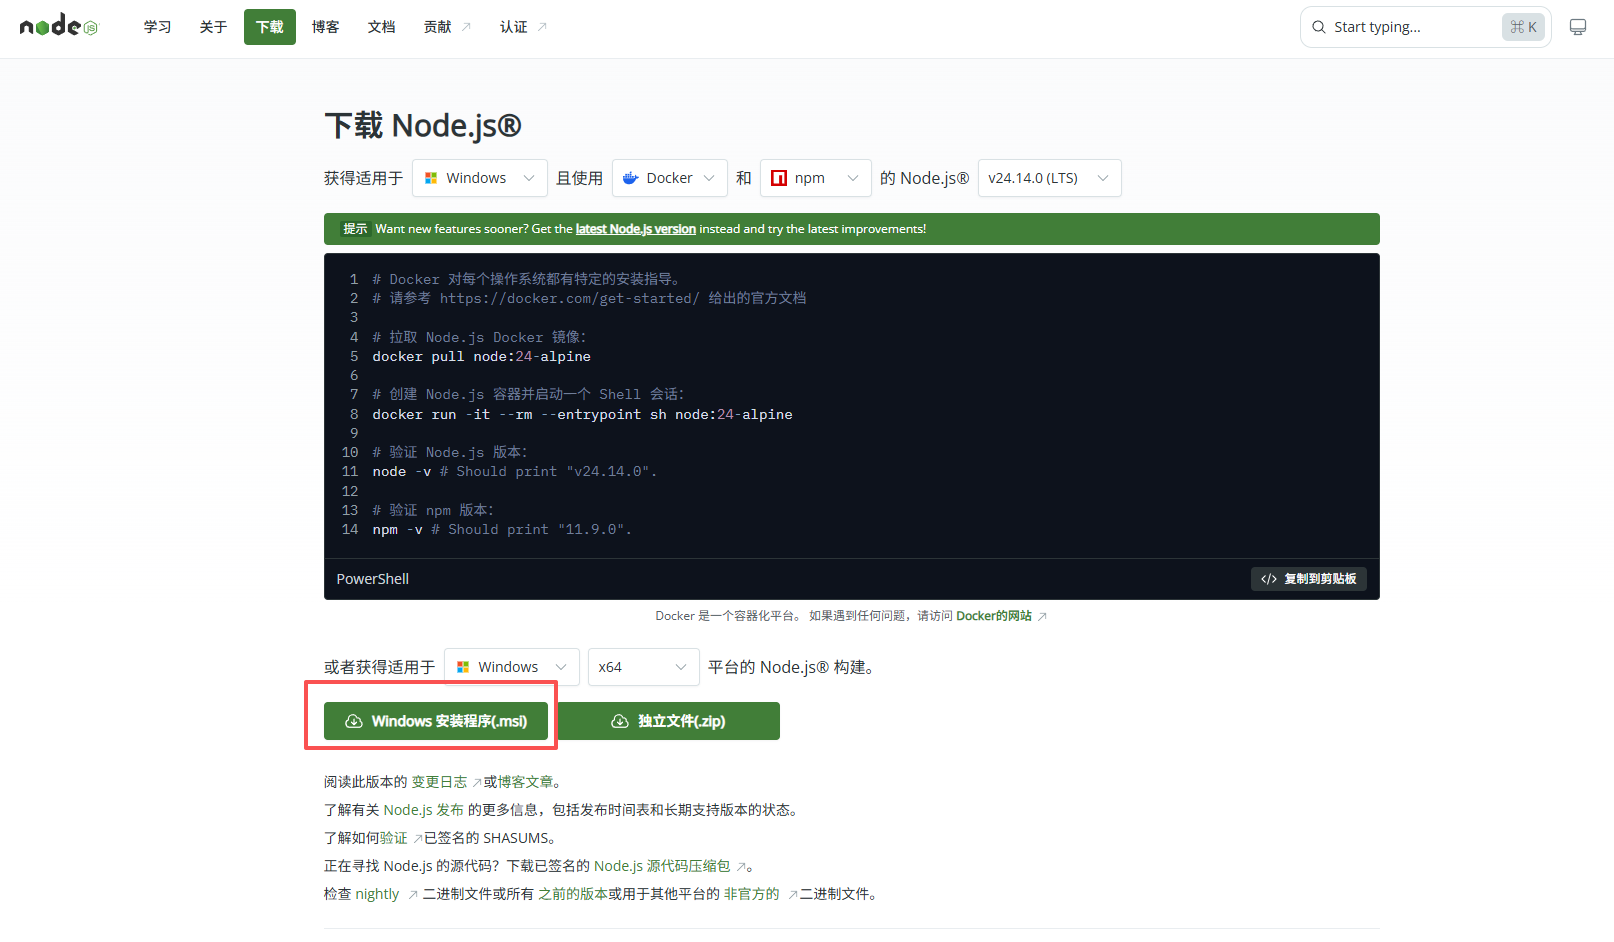Open the 关于 menu item
The image size is (1614, 942).
click(x=214, y=27)
